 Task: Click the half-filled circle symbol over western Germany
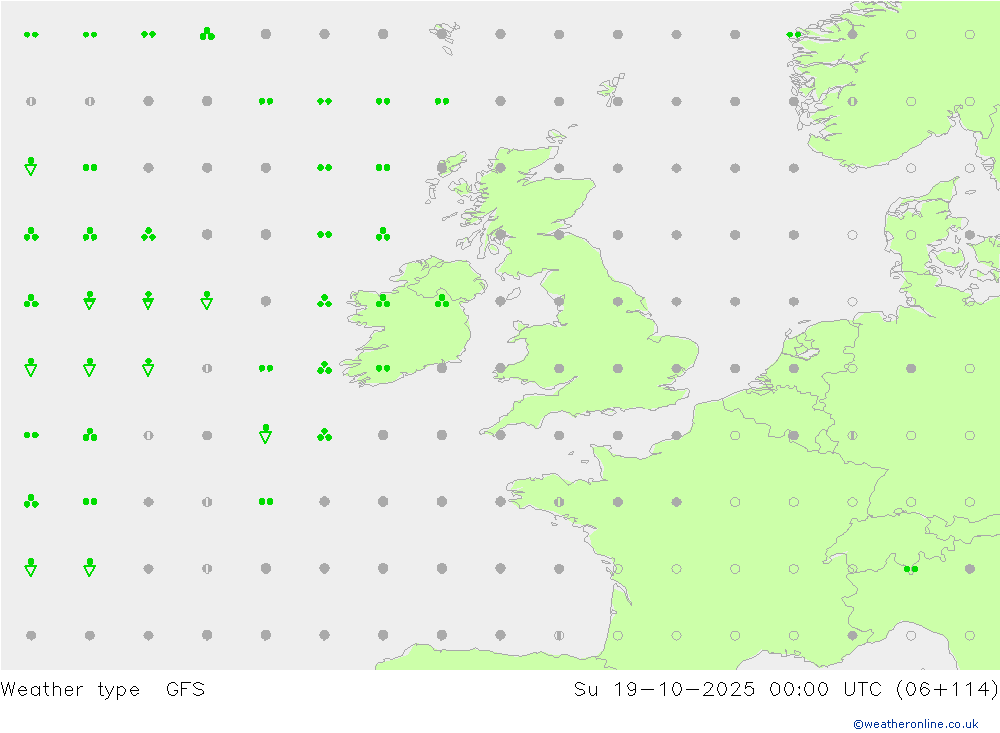[x=852, y=435]
